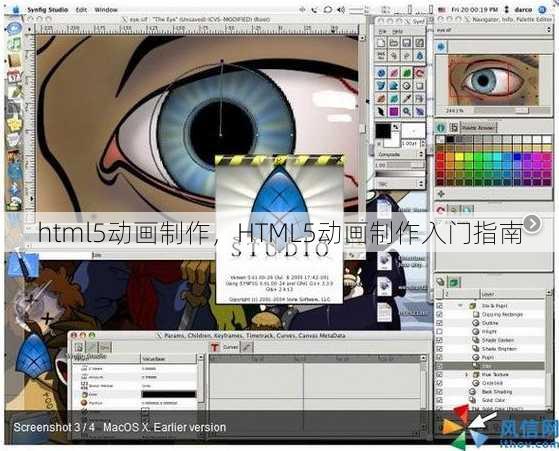Click the Open file folder icon in toolbox
Image resolution: width=559 pixels, height=451 pixels.
(x=394, y=43)
